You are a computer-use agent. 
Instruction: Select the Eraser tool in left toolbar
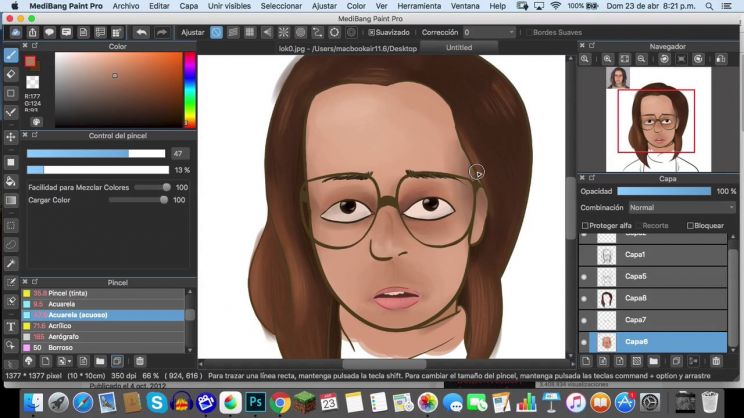11,74
